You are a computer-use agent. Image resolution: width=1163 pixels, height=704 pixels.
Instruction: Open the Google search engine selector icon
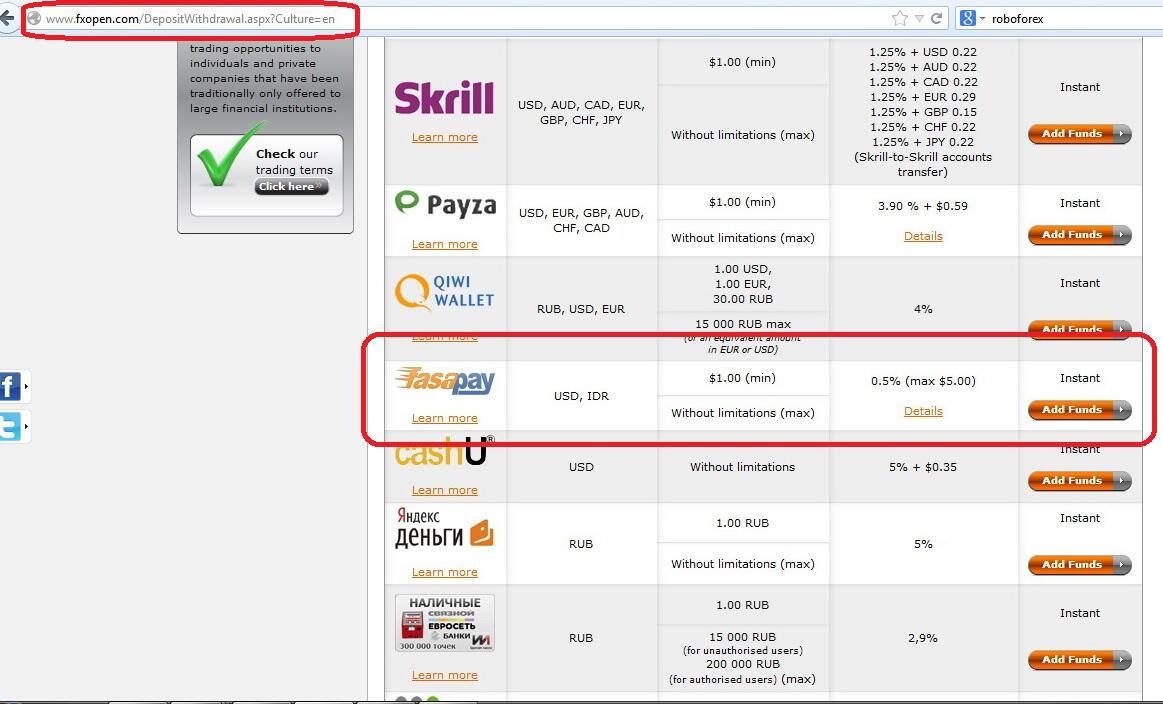point(967,19)
